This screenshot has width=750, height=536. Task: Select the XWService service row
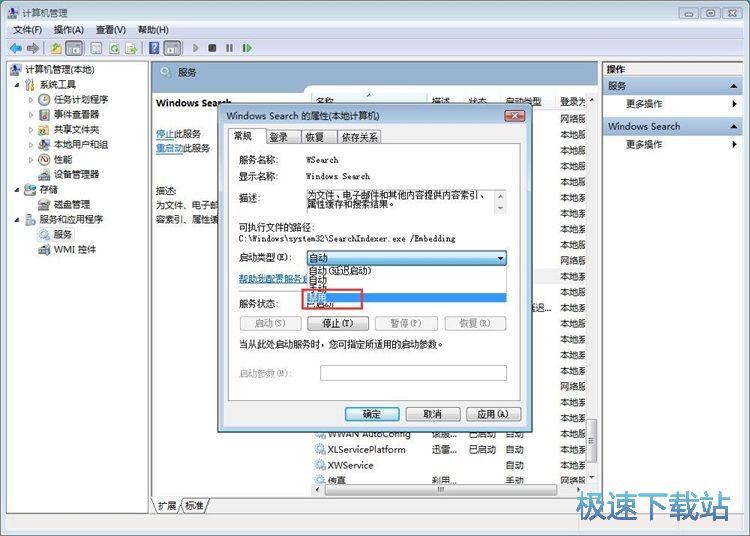(x=450, y=465)
